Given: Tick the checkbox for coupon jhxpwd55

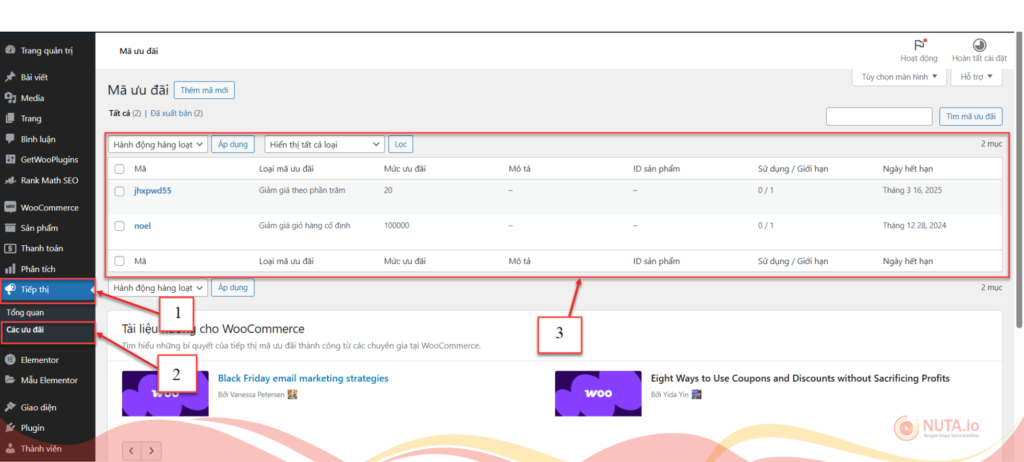Looking at the screenshot, I should pos(120,191).
